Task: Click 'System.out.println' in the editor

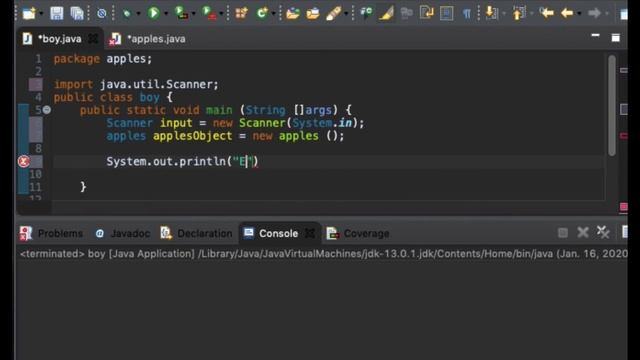Action: click(166, 162)
